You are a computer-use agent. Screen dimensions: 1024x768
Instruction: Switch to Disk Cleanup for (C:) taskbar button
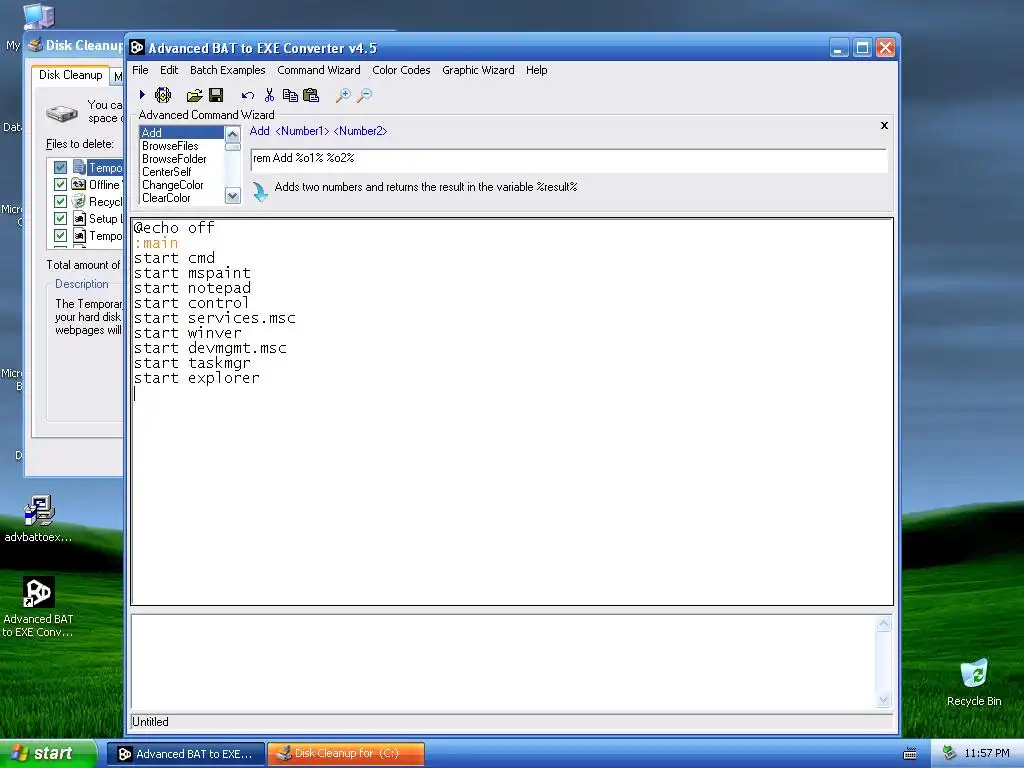346,754
